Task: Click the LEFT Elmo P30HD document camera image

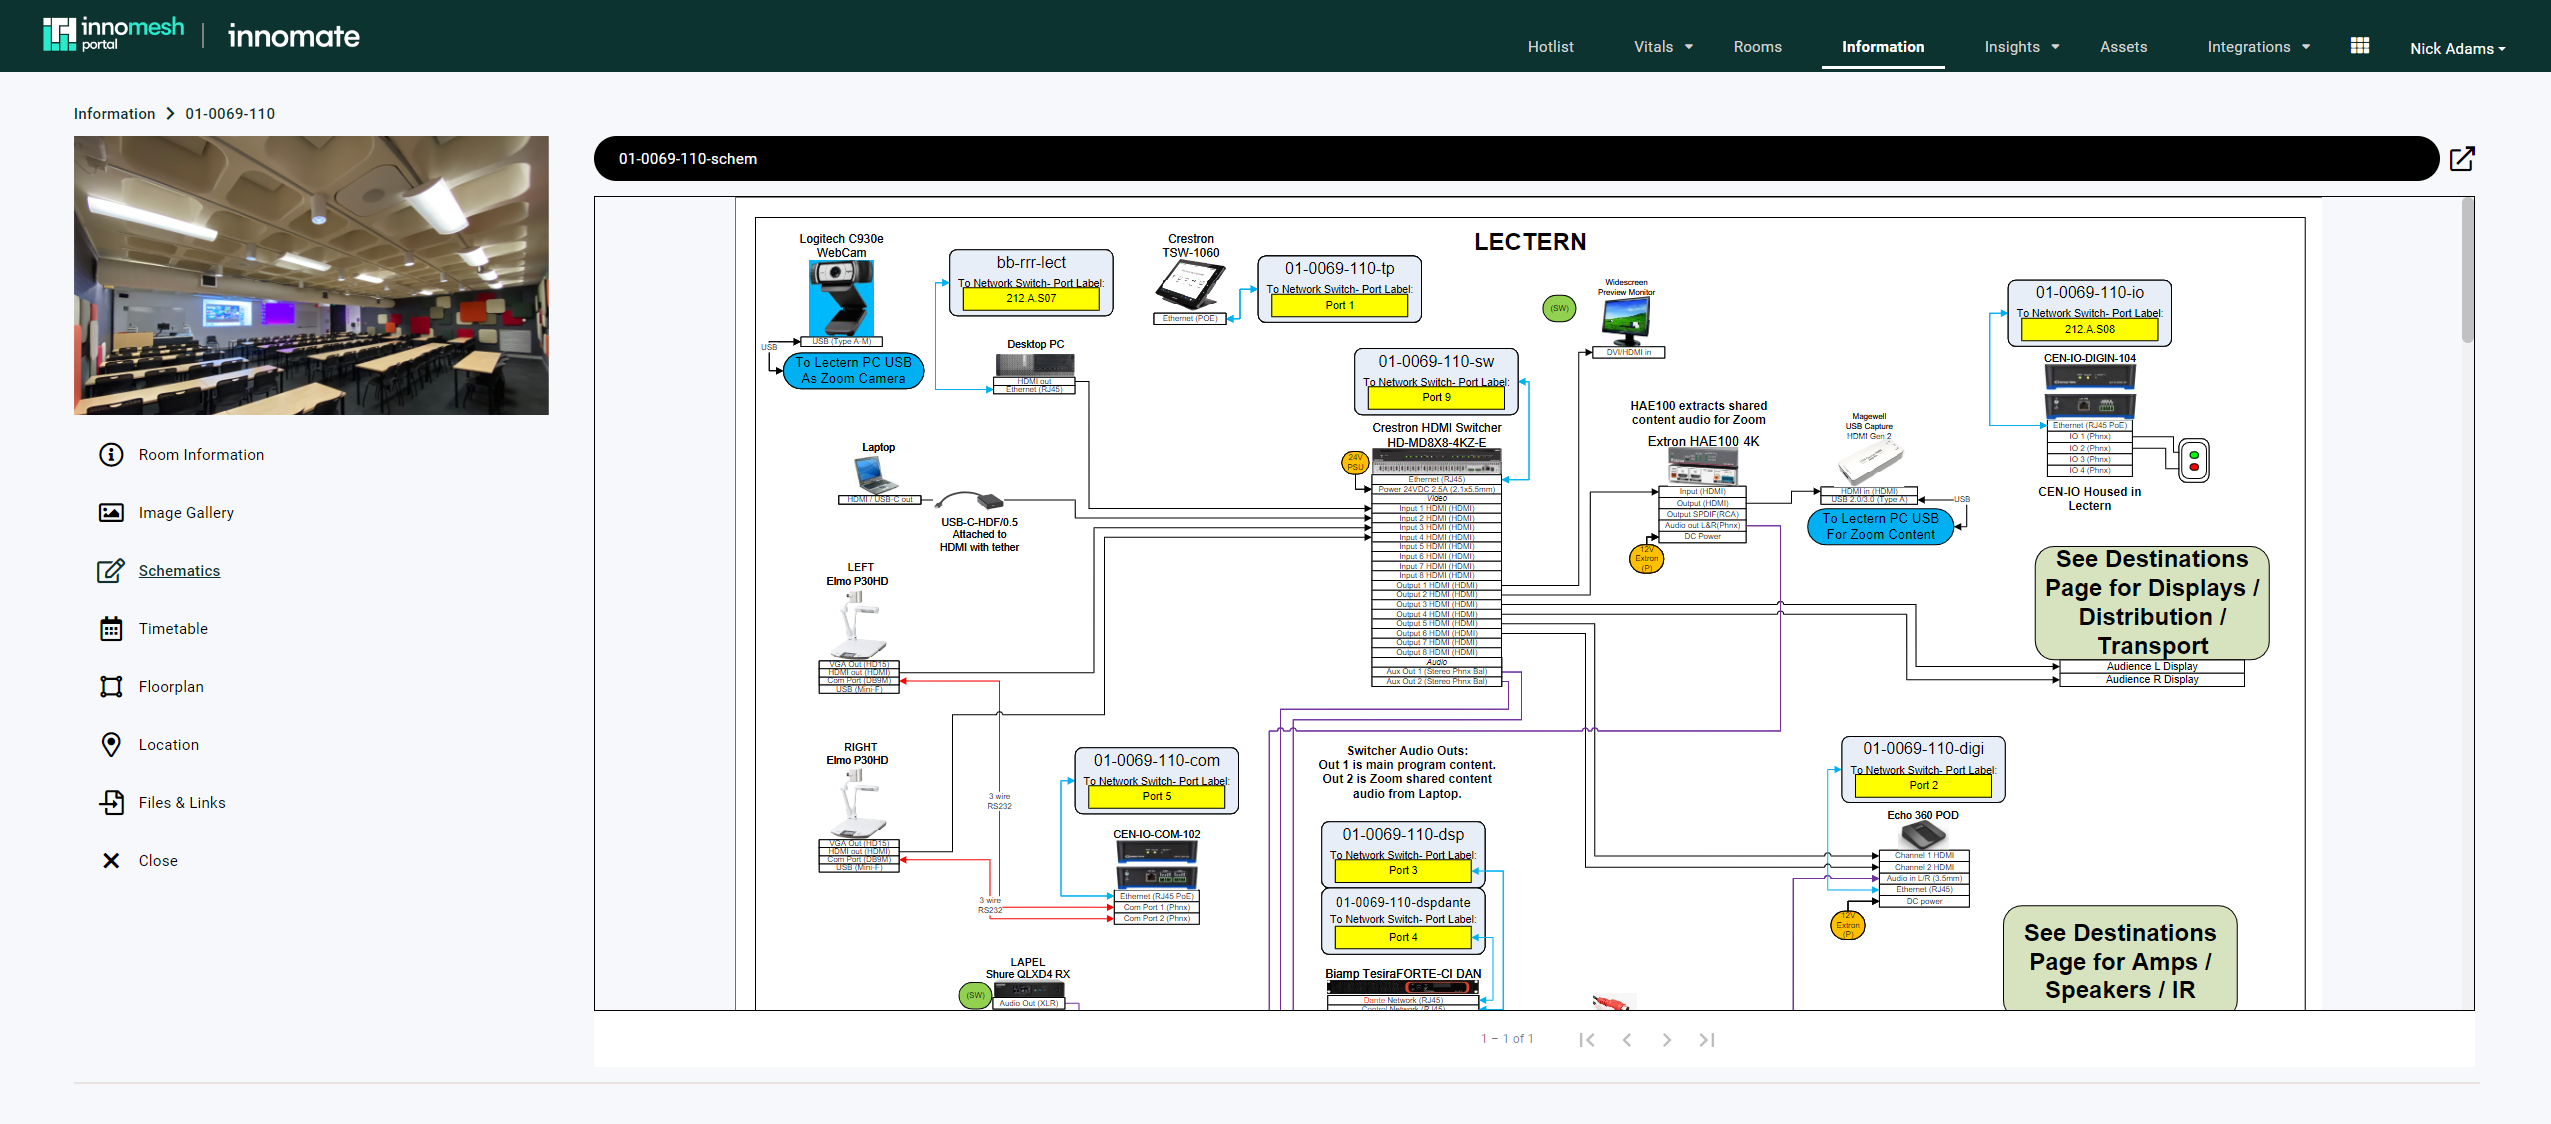Action: (857, 624)
